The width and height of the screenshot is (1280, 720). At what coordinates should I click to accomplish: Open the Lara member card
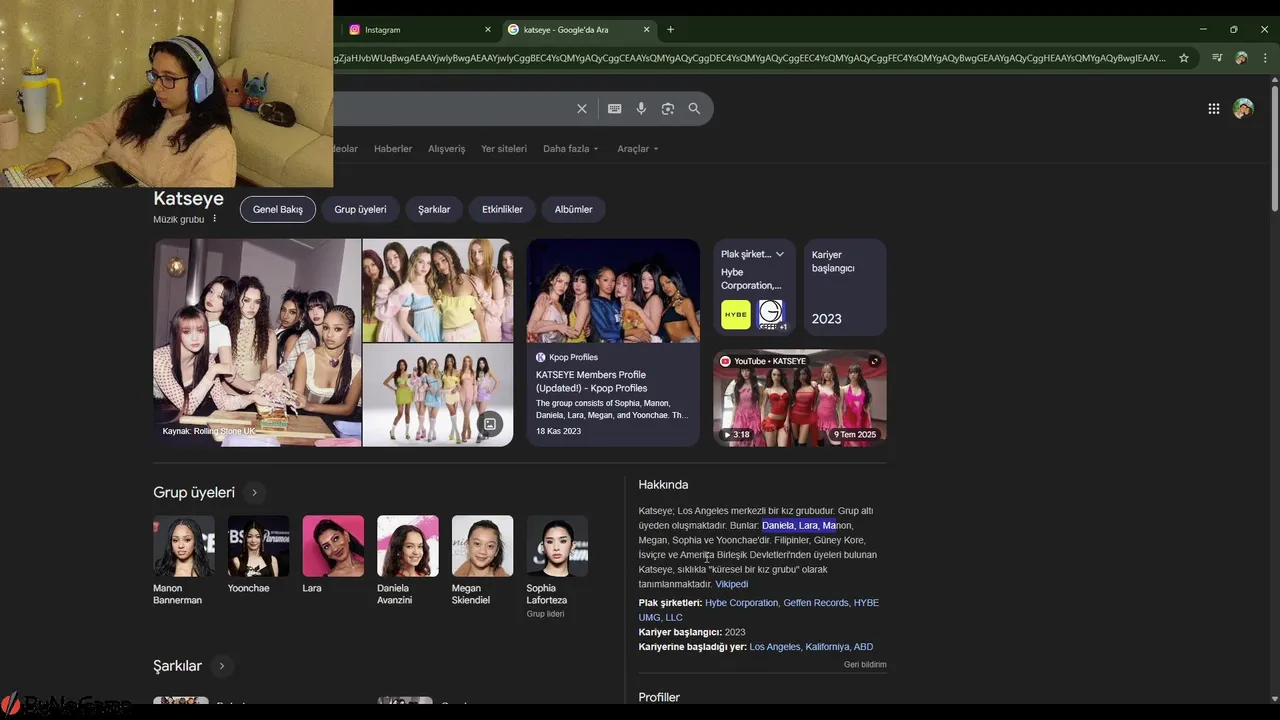coord(333,555)
